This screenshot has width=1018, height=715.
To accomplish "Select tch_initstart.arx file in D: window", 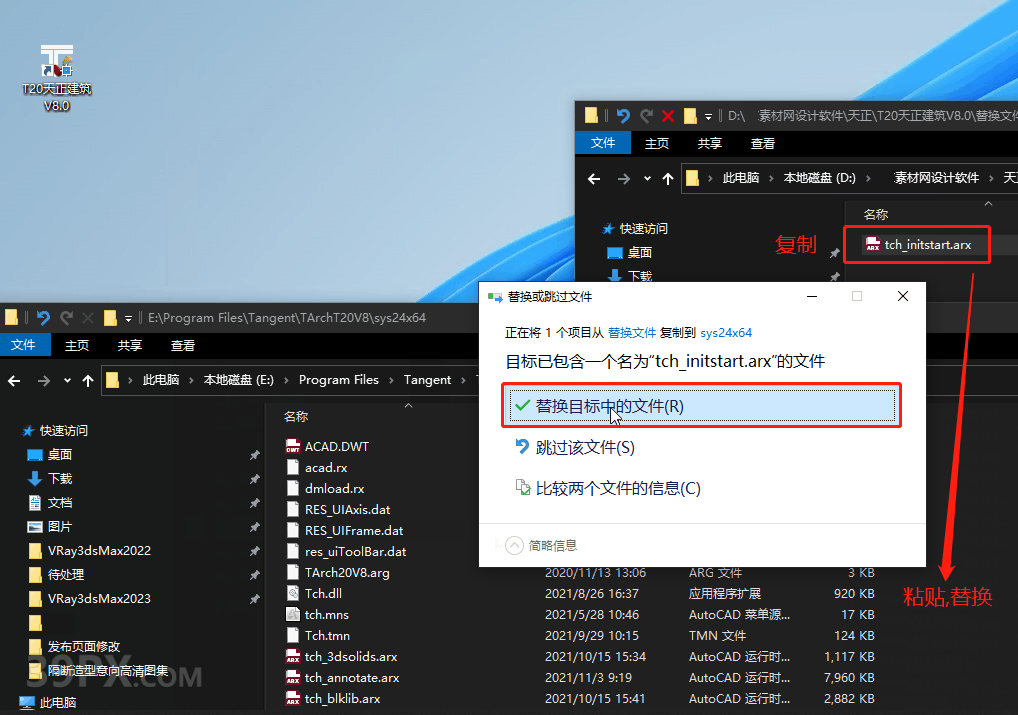I will (918, 245).
